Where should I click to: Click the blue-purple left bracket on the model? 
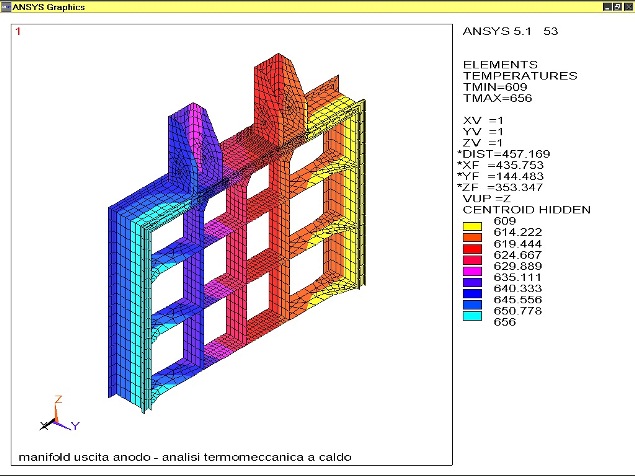[194, 148]
